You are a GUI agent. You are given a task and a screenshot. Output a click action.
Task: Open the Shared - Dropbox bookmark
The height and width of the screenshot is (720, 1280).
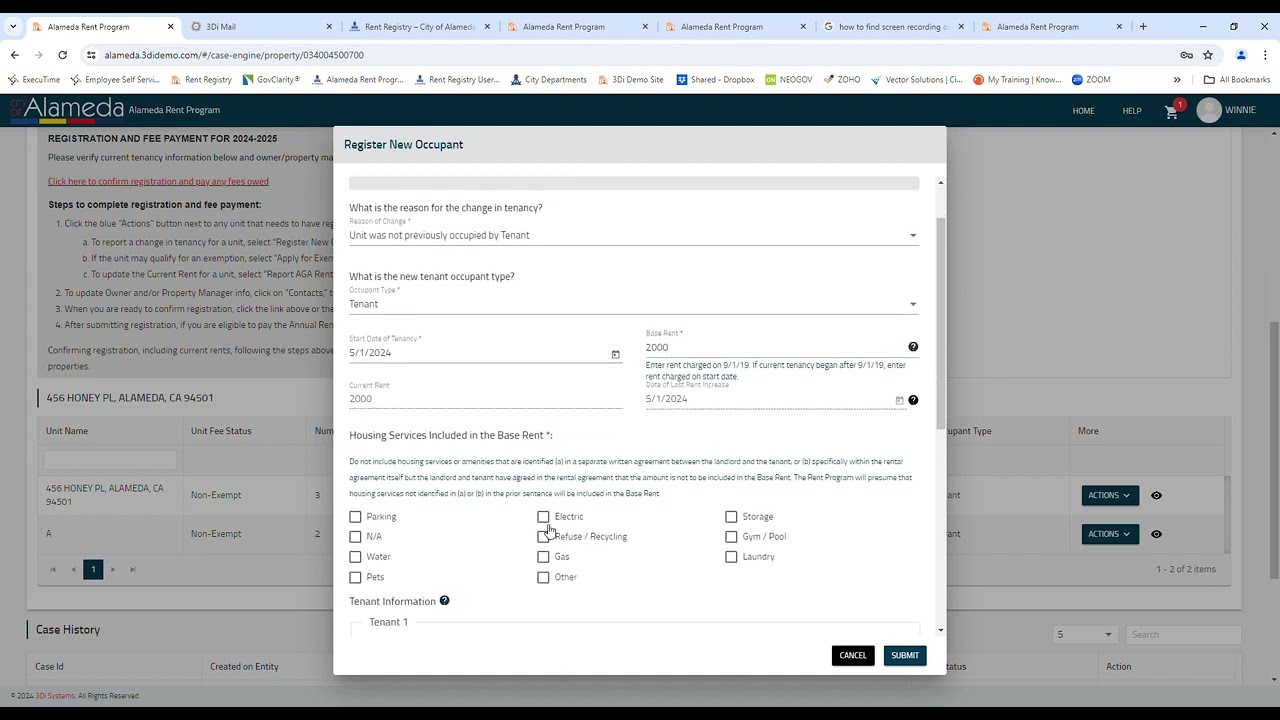(x=715, y=80)
